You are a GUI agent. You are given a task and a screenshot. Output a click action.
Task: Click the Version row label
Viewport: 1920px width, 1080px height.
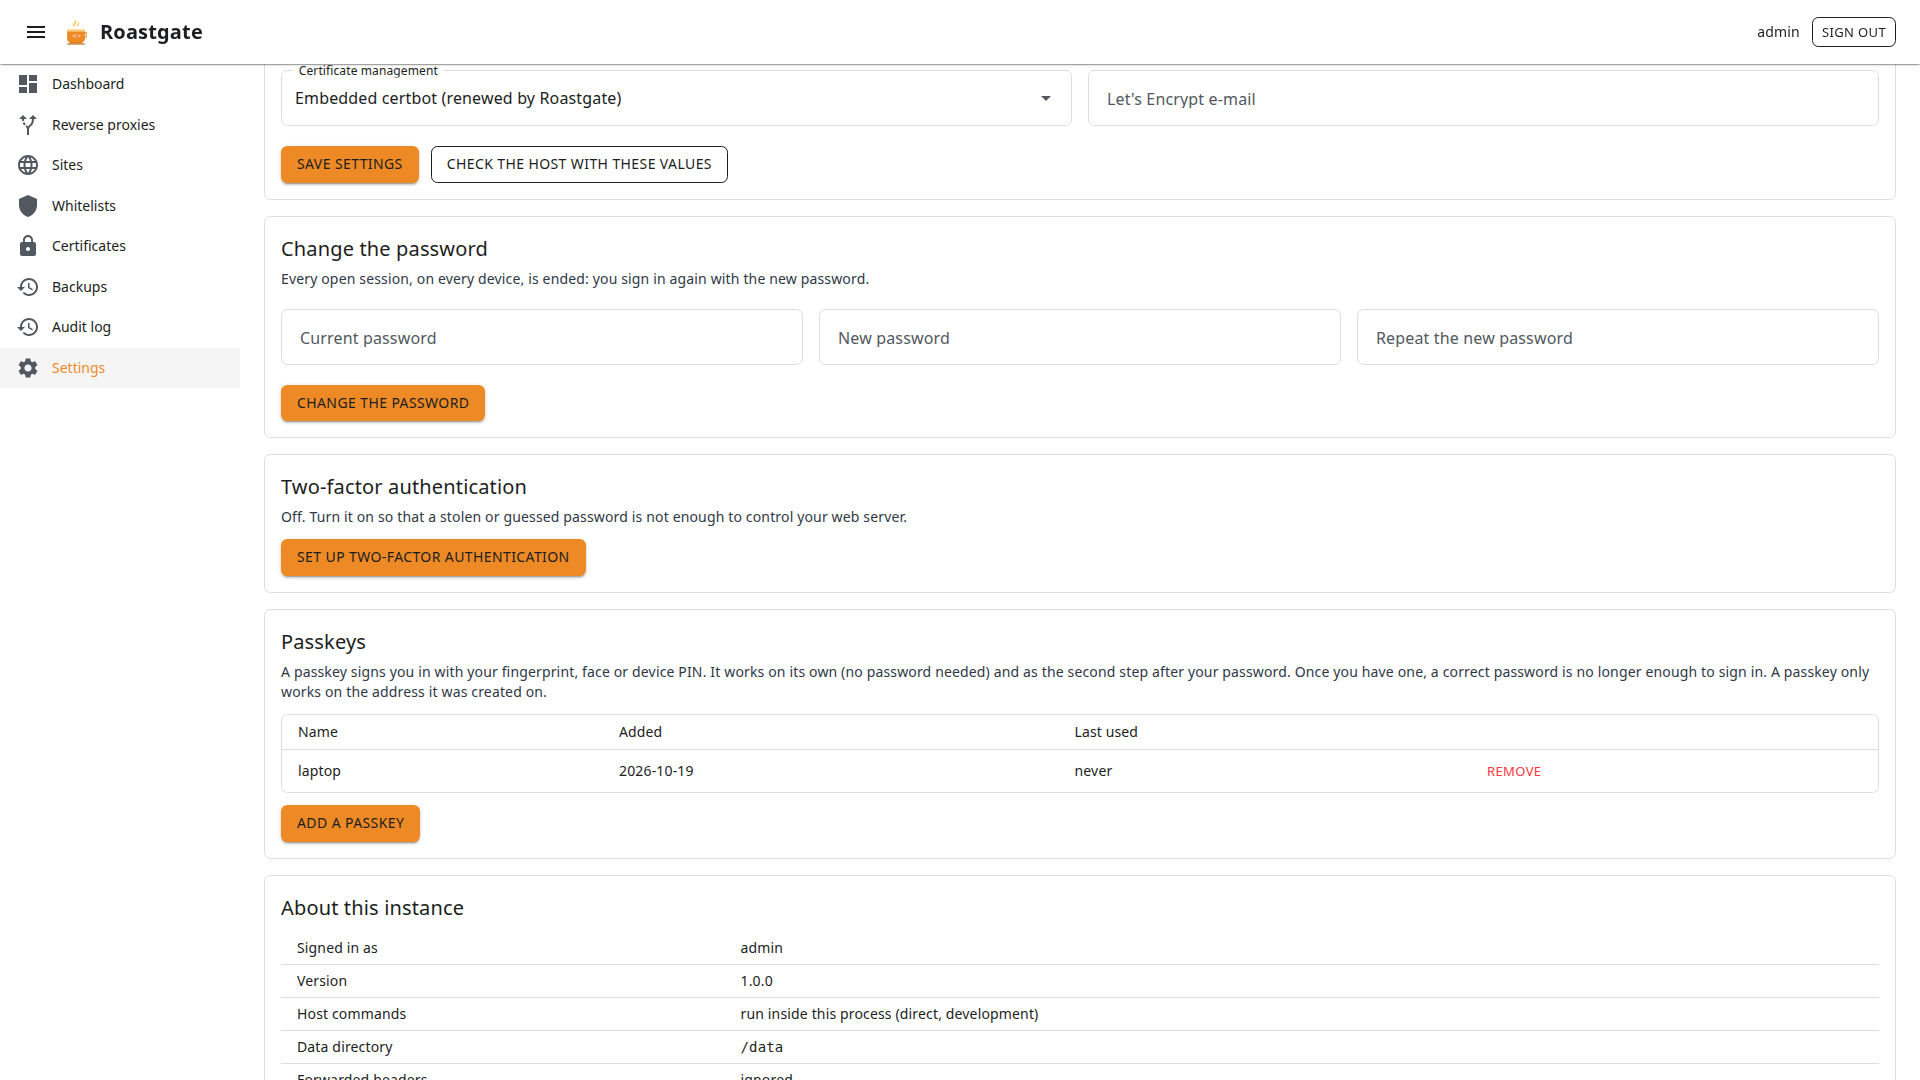[322, 981]
